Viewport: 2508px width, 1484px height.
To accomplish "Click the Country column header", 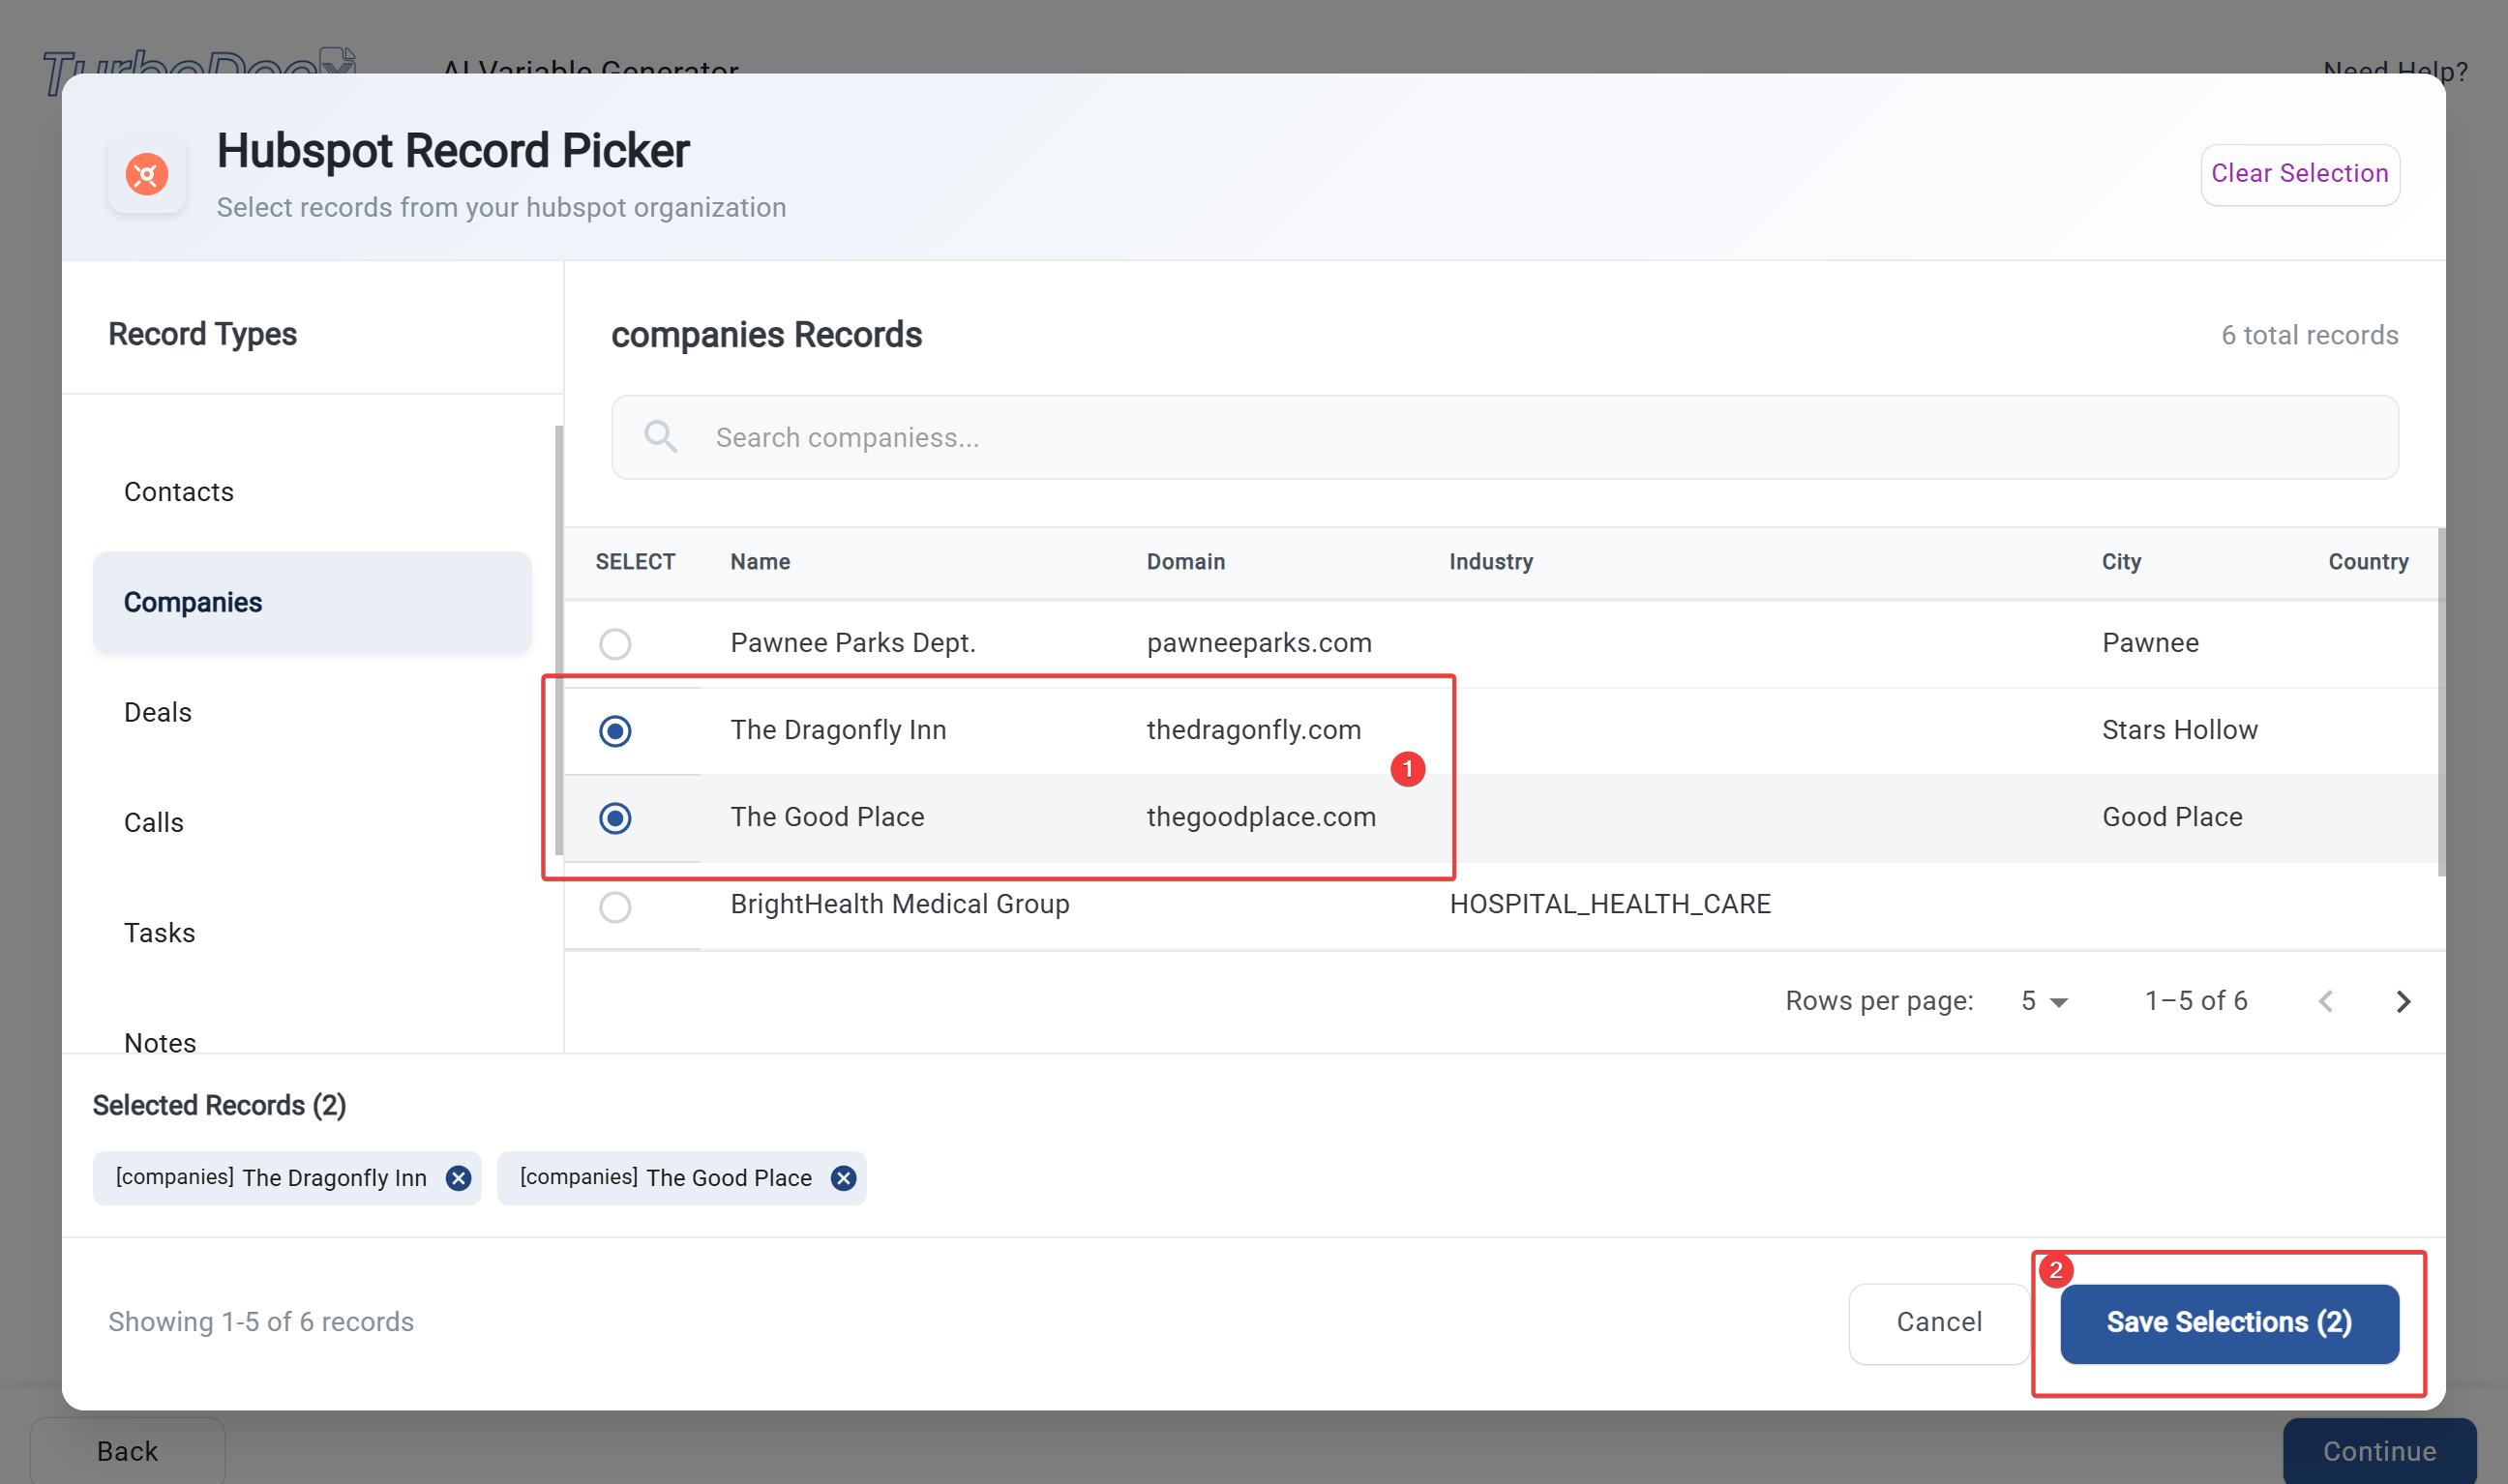I will point(2368,562).
